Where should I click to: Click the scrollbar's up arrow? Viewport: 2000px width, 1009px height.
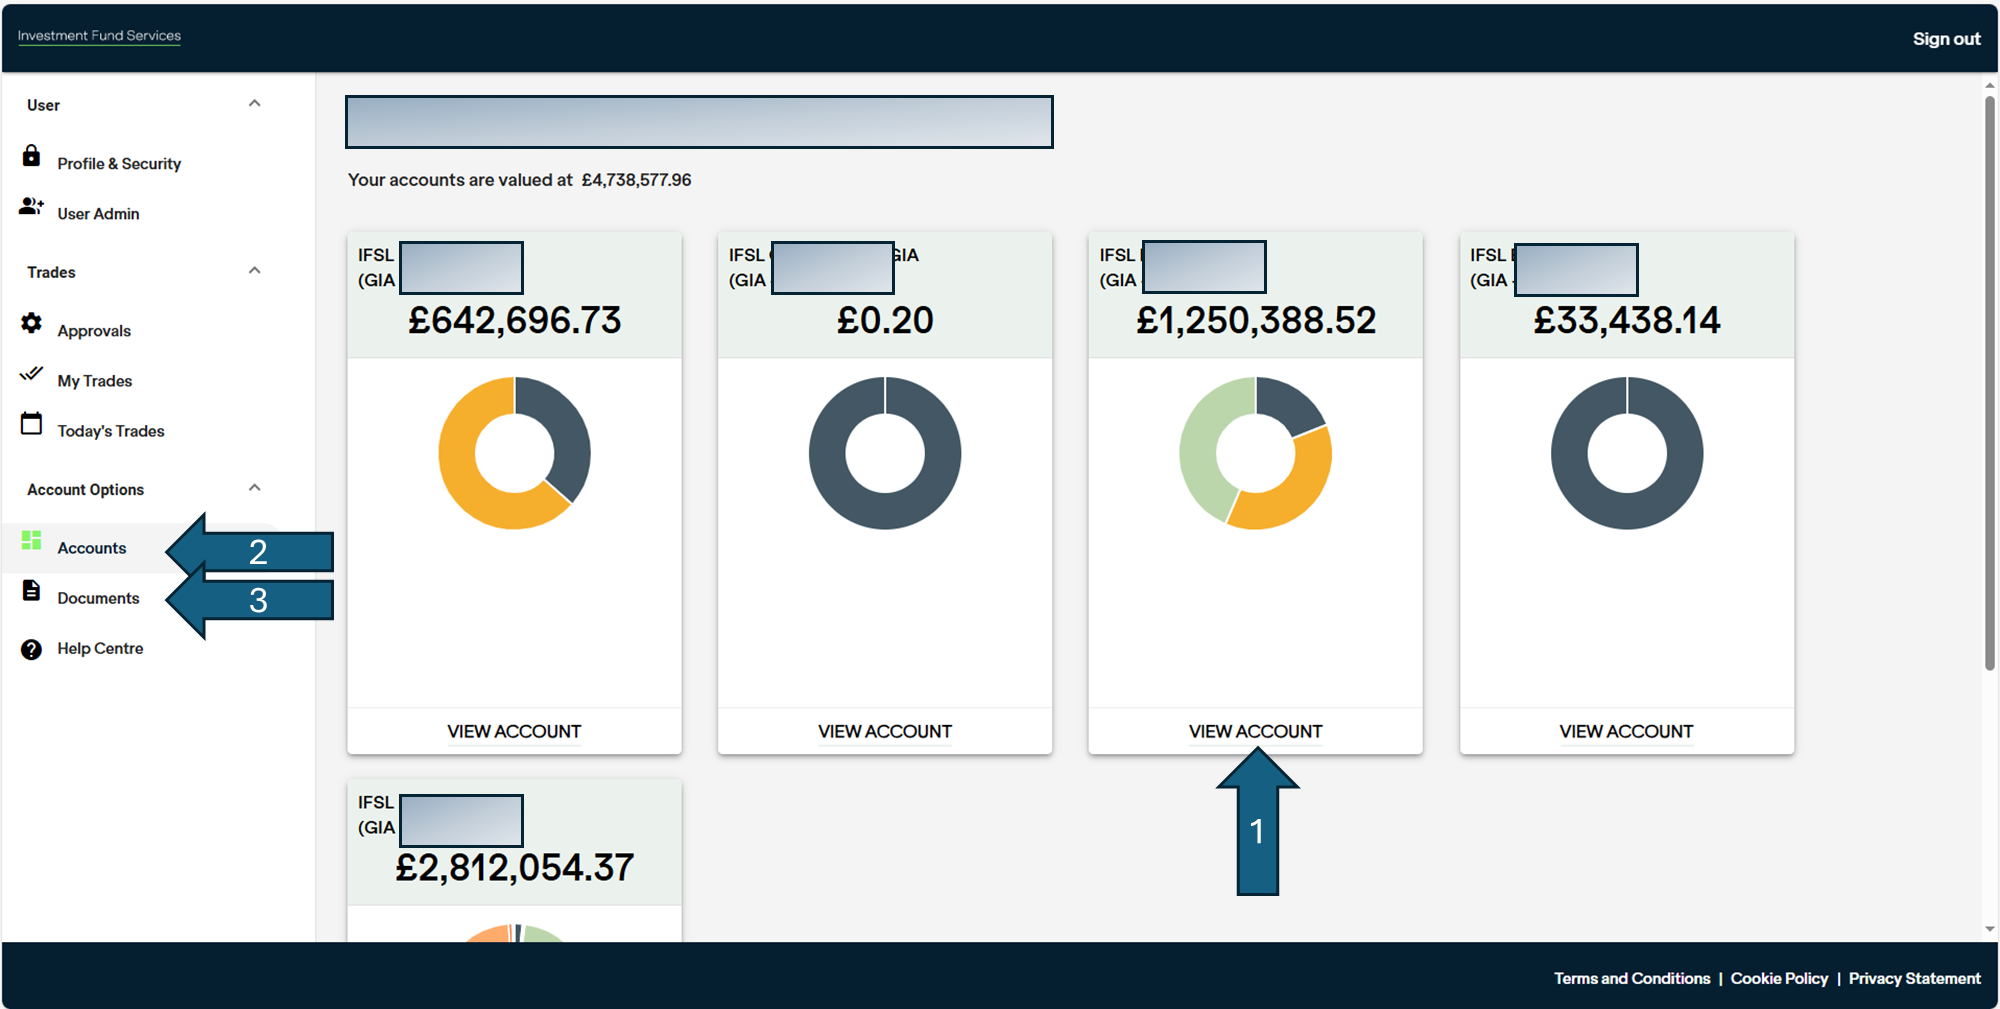click(1990, 86)
